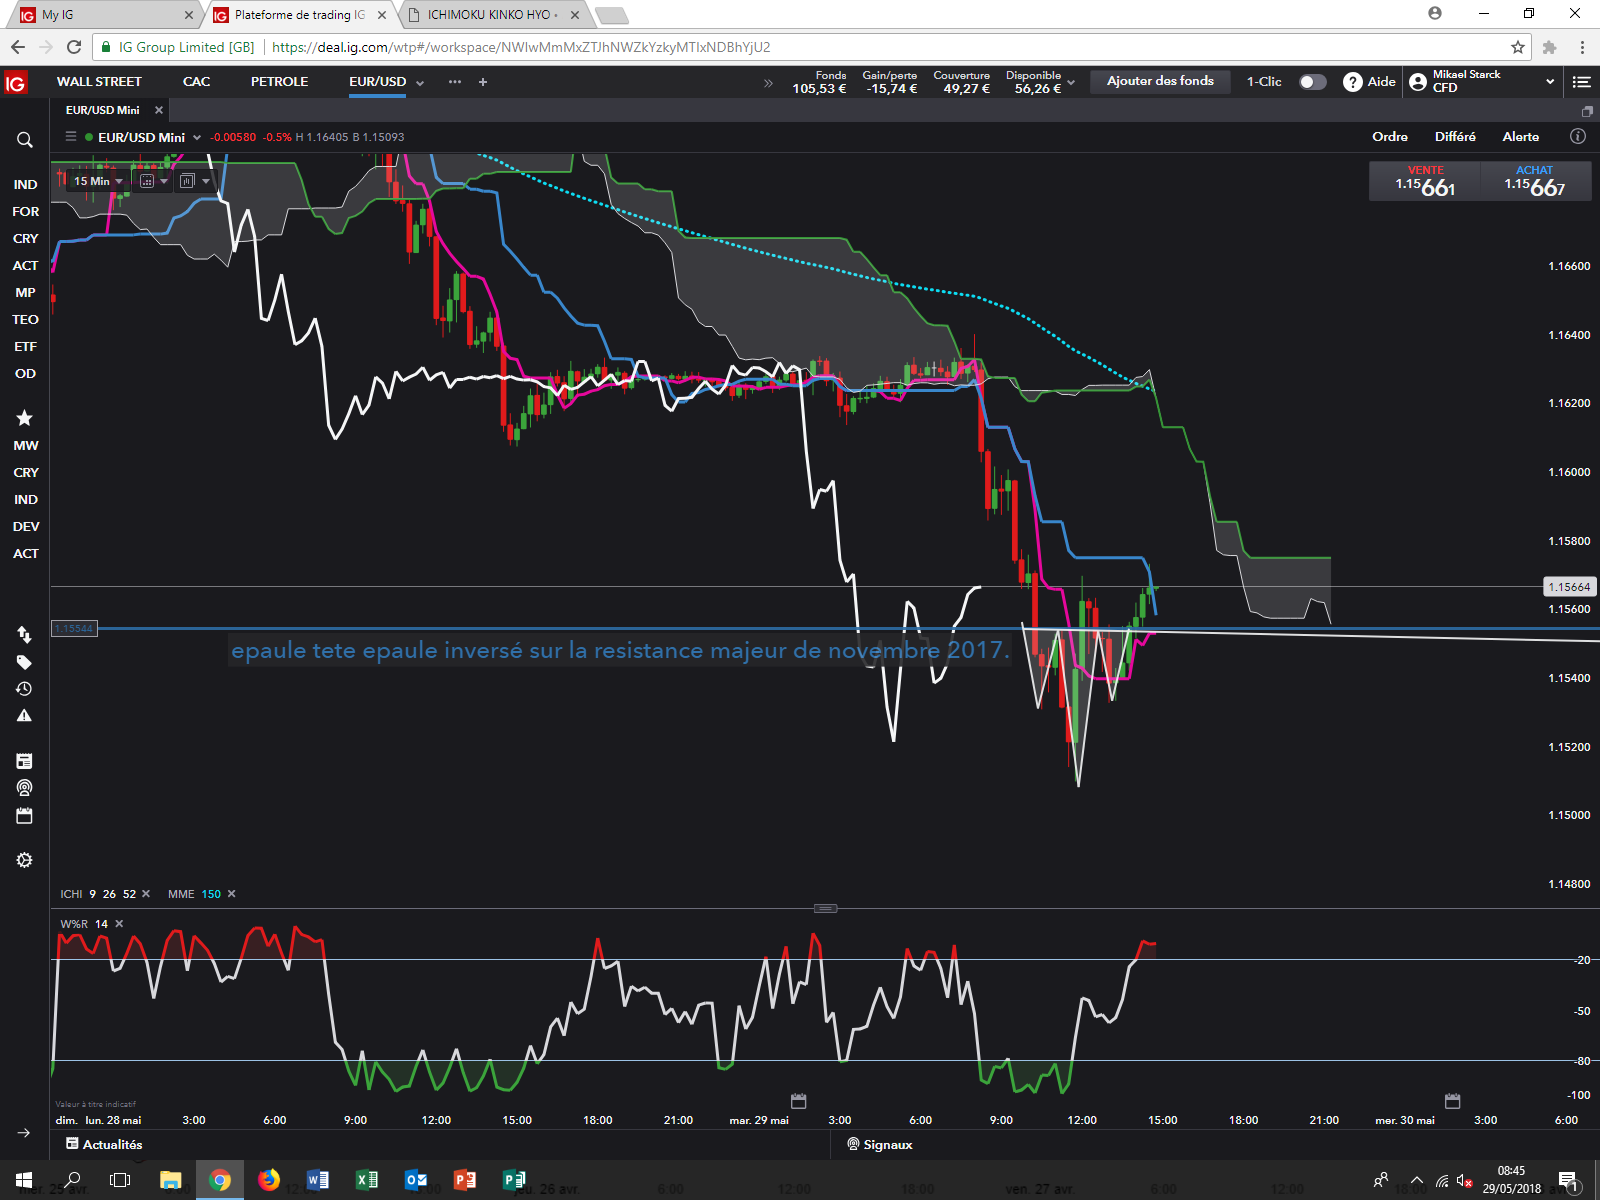
Task: Open the Signaux signals panel
Action: coord(880,1144)
